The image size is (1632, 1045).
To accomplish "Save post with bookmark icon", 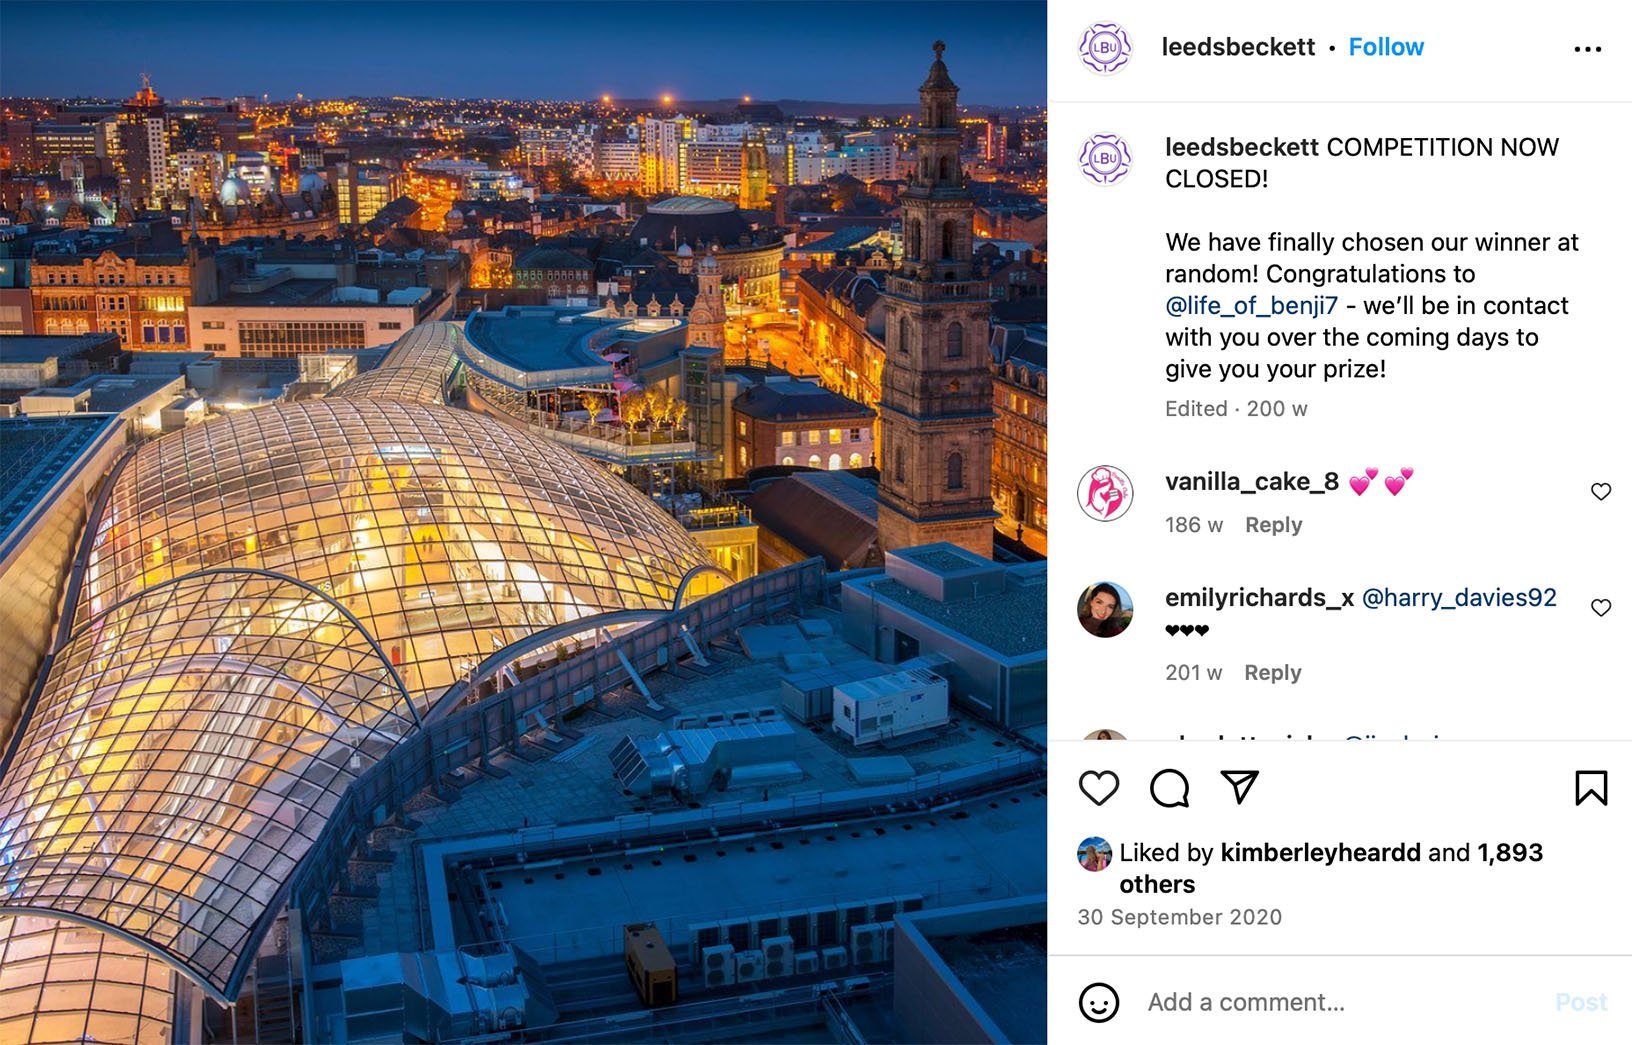I will [1591, 788].
